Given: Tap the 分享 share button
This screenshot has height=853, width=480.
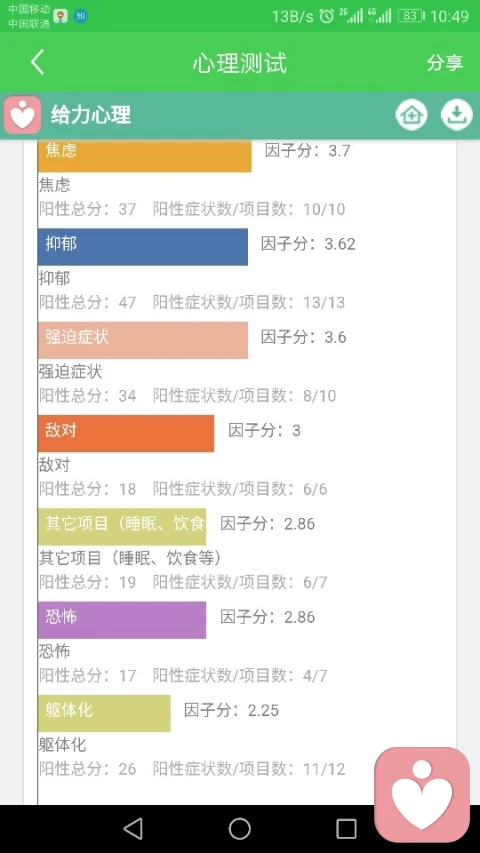Looking at the screenshot, I should point(445,63).
